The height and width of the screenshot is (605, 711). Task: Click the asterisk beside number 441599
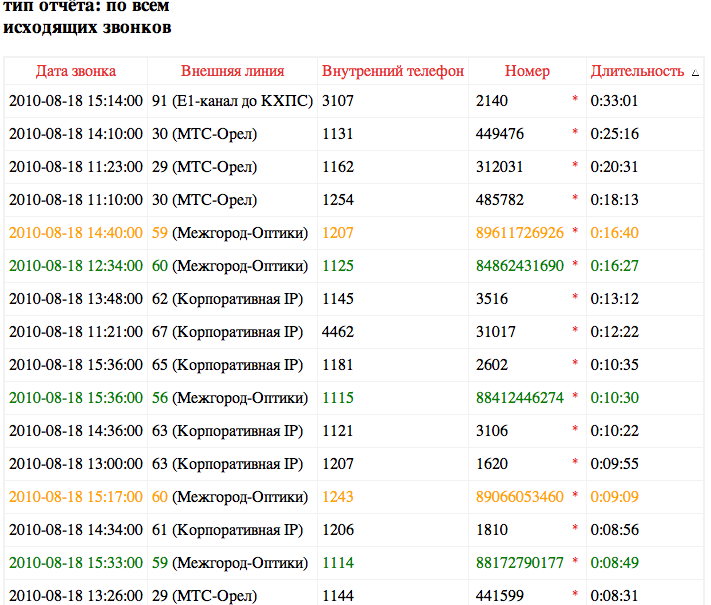[574, 596]
